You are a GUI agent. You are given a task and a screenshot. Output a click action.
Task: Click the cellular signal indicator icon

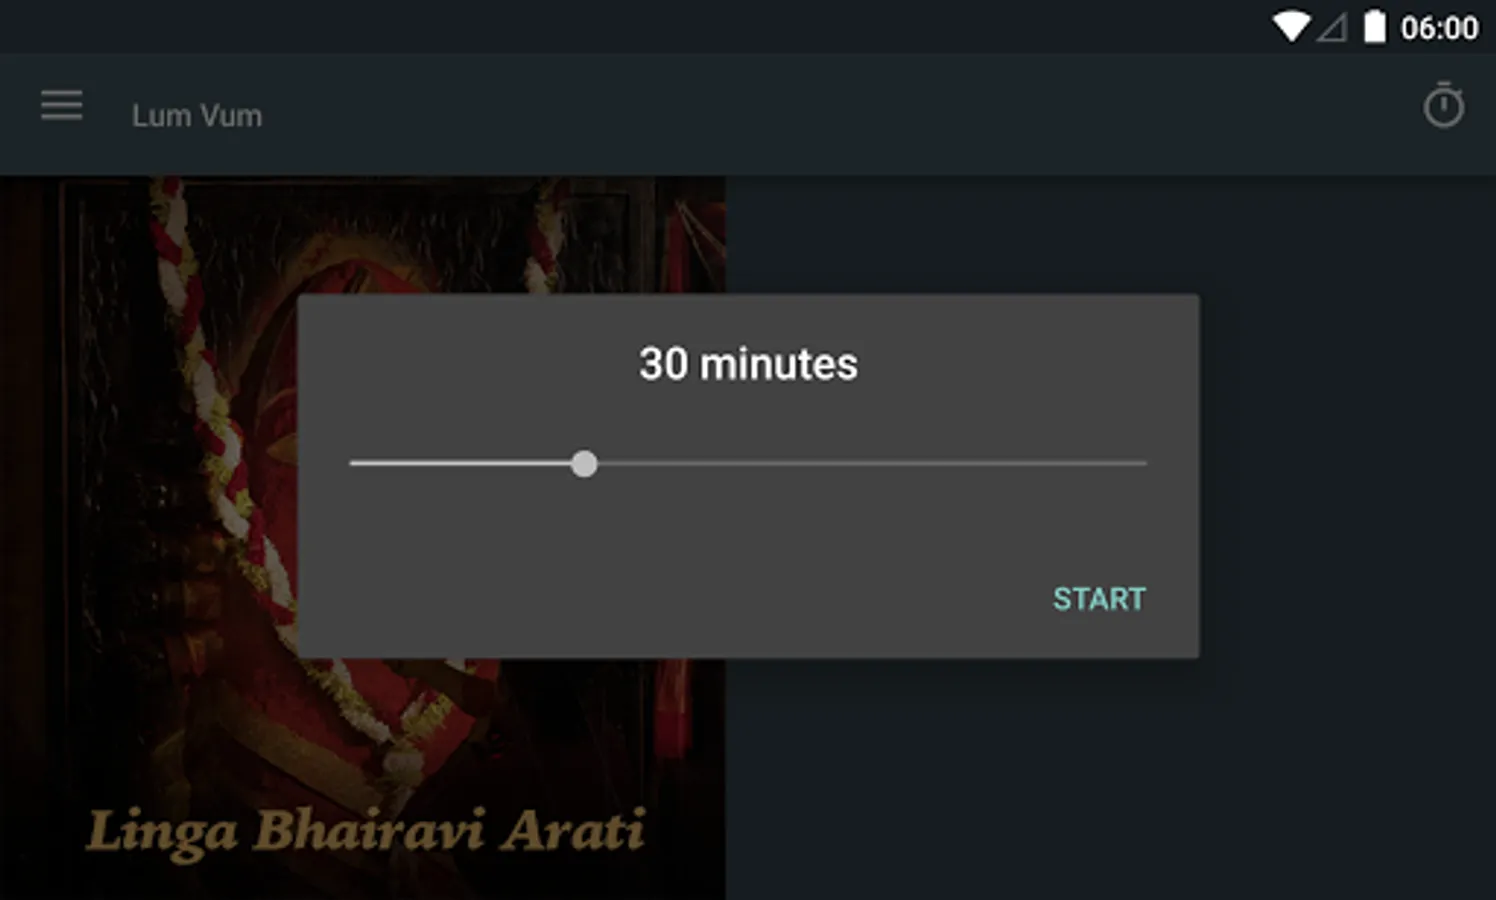1331,28
